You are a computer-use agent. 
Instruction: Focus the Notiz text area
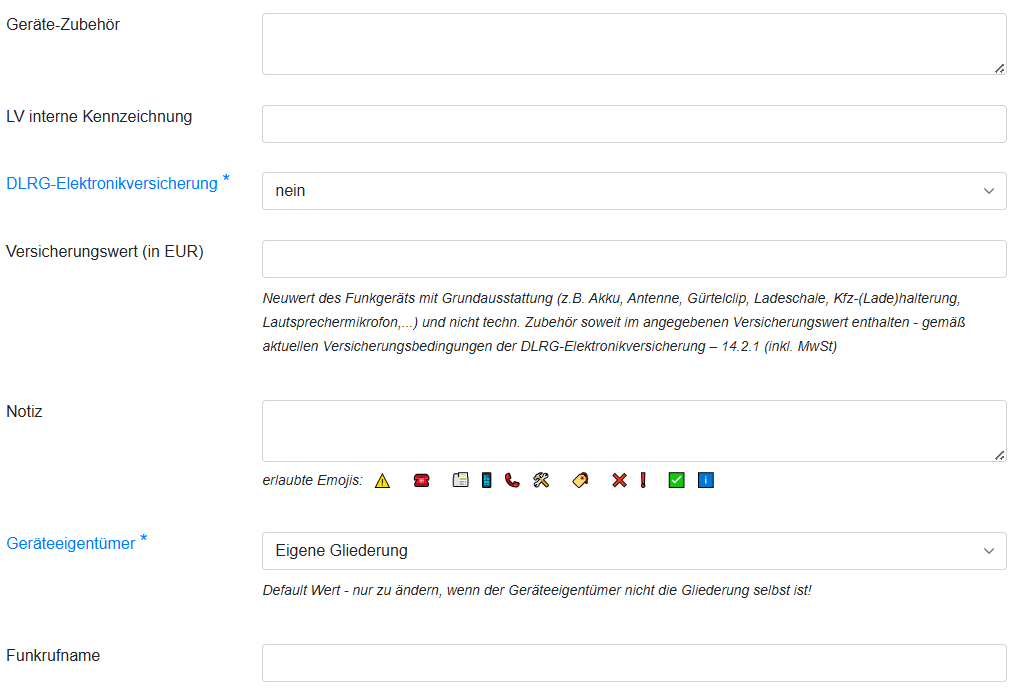pos(634,431)
